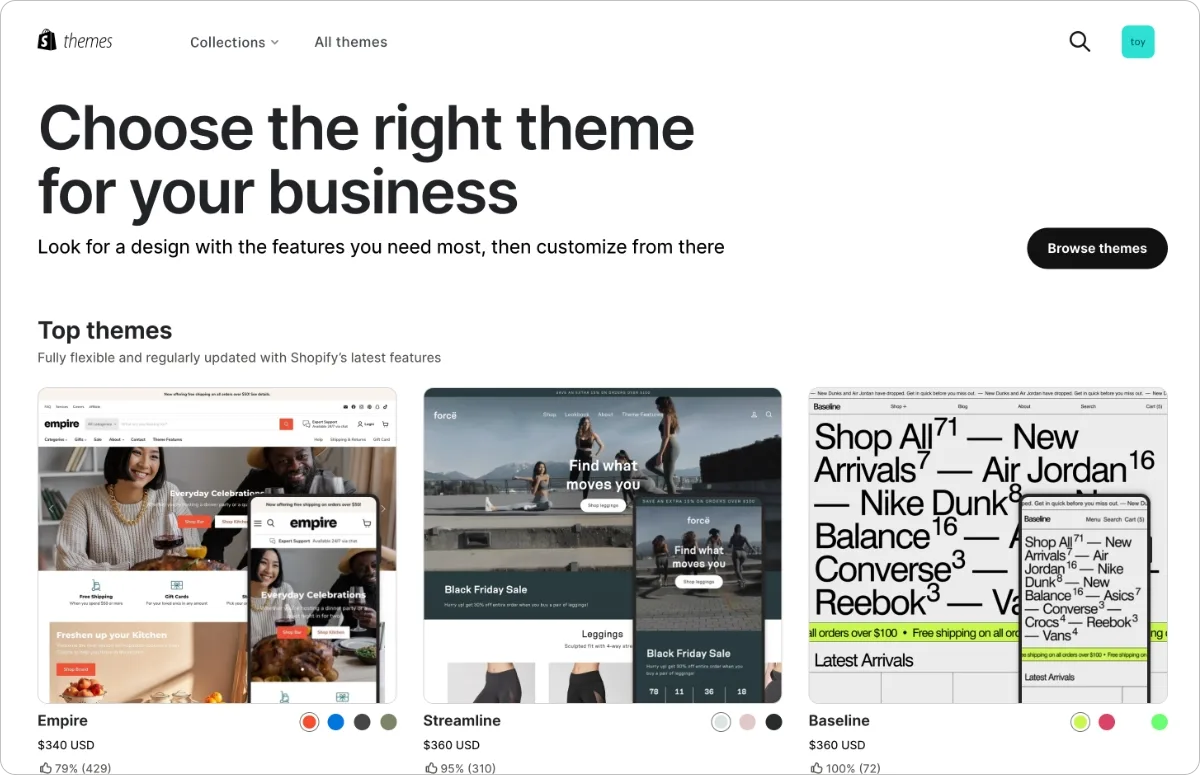This screenshot has width=1200, height=775.
Task: Open the 'toy' account avatar
Action: pos(1138,42)
